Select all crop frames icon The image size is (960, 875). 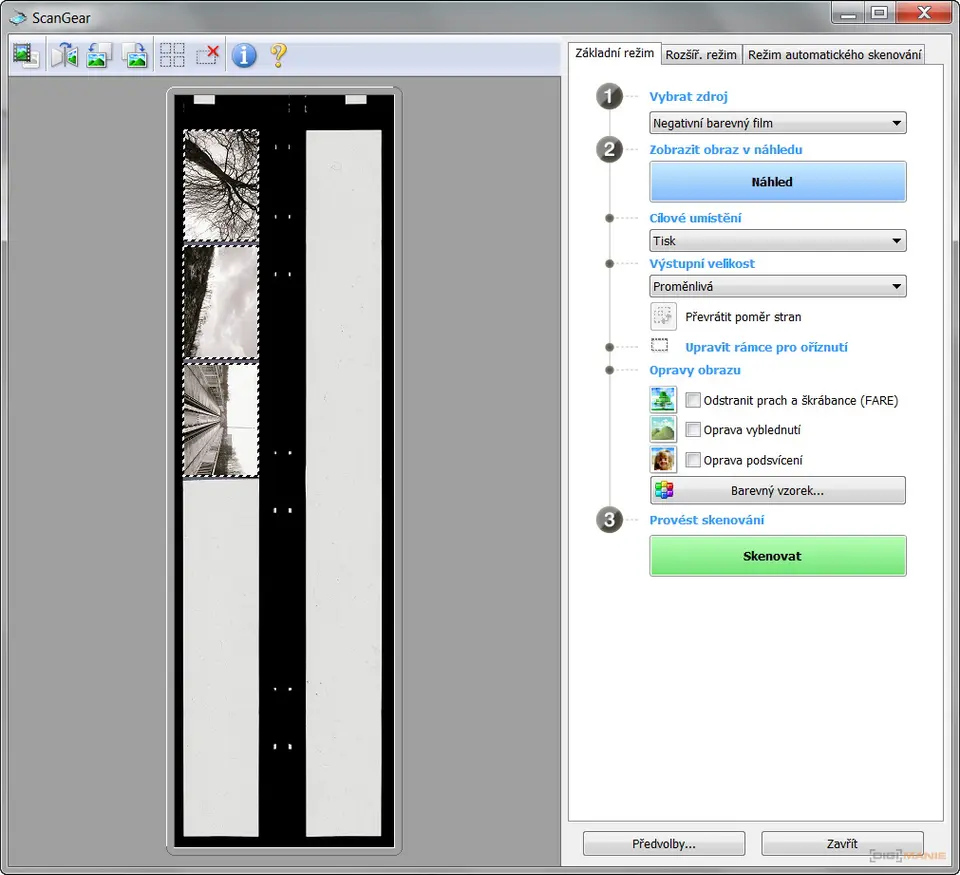click(172, 55)
